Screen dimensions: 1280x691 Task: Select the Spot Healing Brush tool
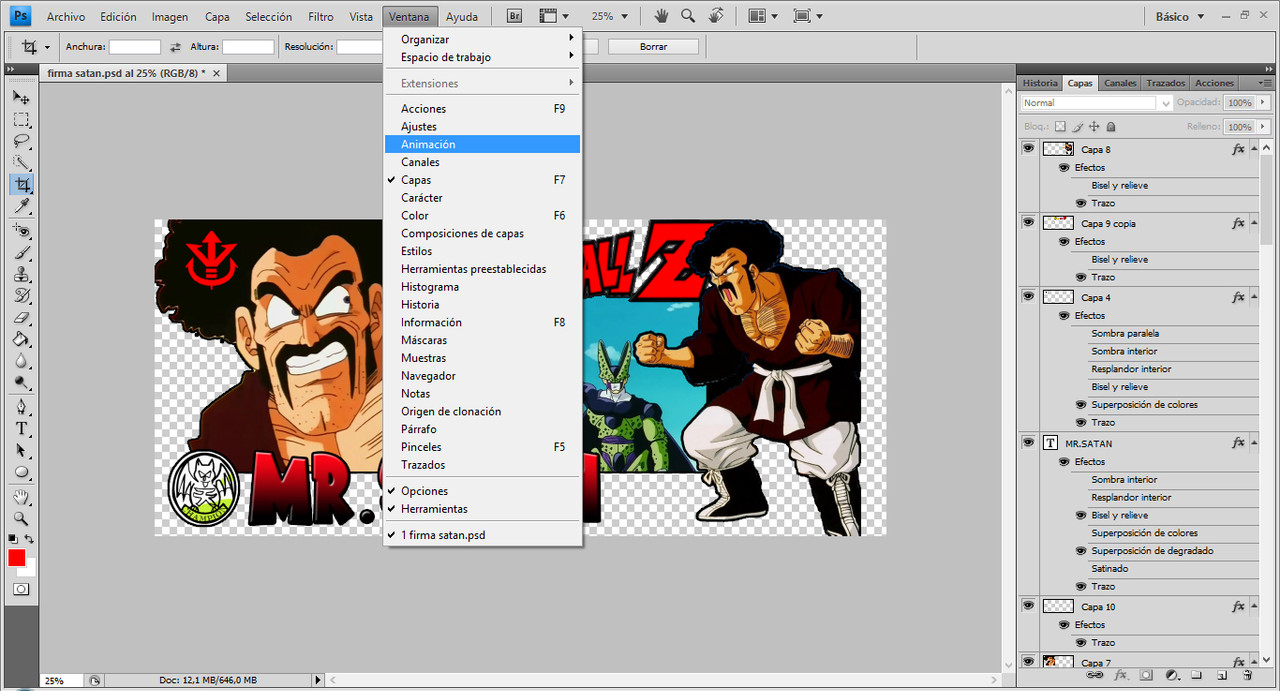click(21, 231)
